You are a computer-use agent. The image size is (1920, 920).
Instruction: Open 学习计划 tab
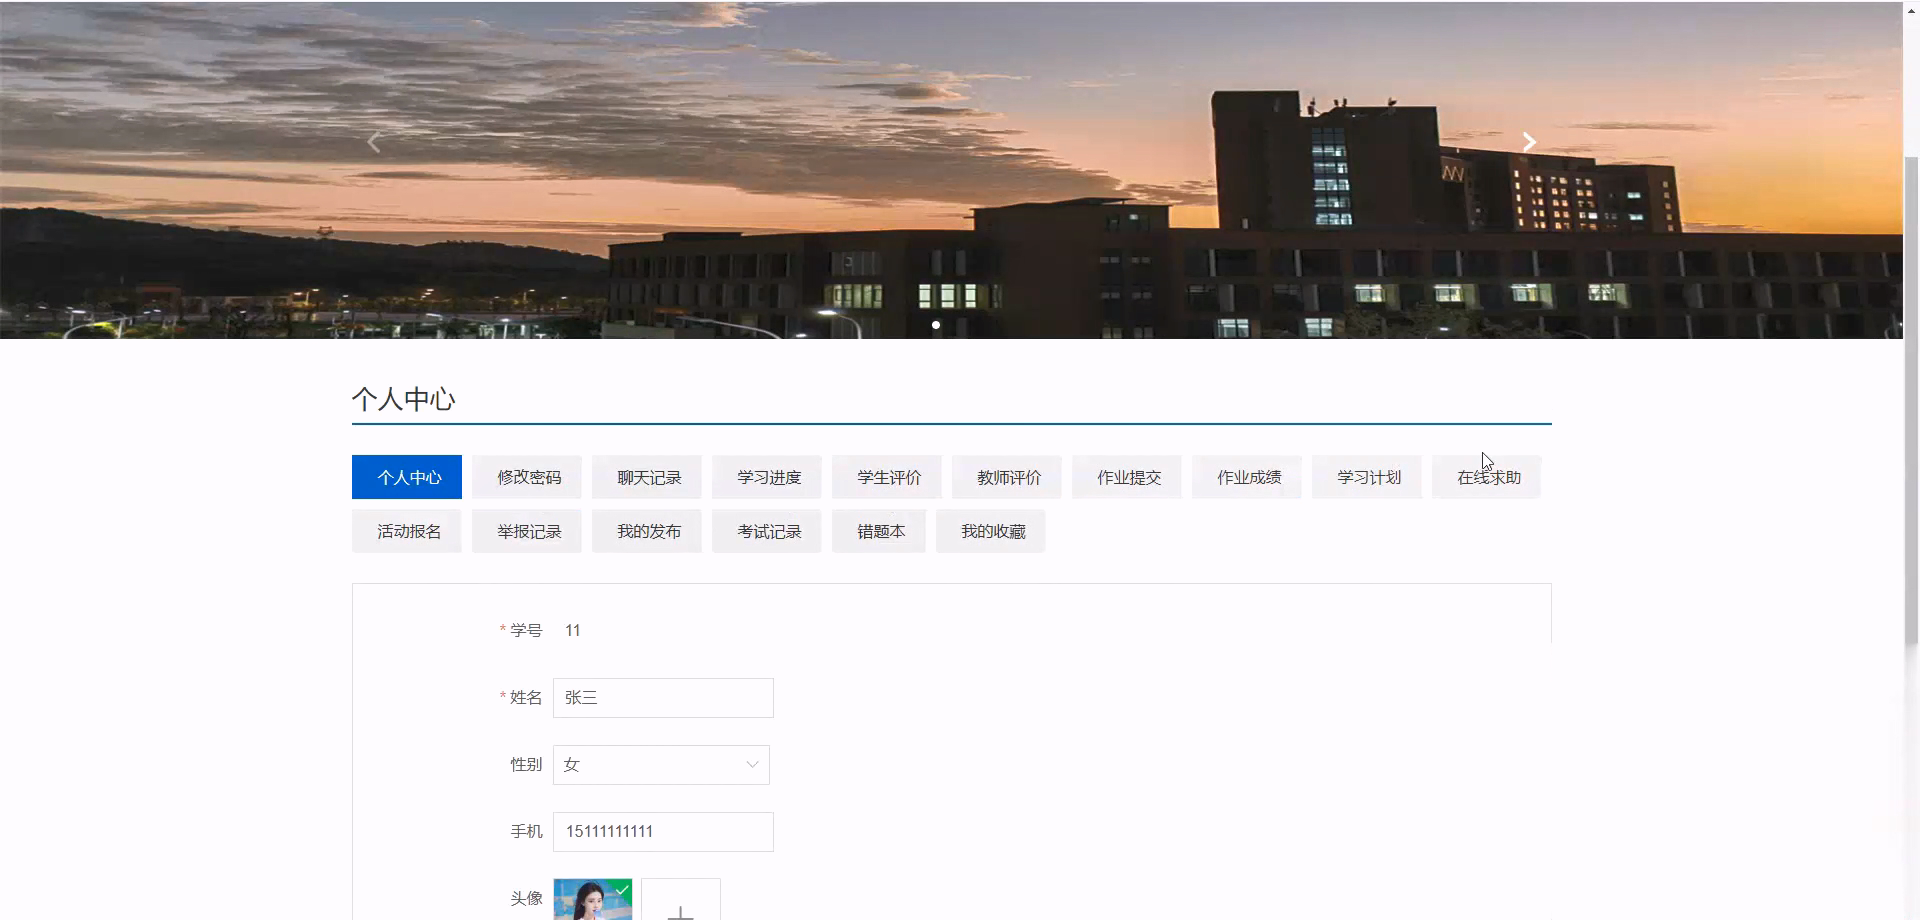(1367, 477)
